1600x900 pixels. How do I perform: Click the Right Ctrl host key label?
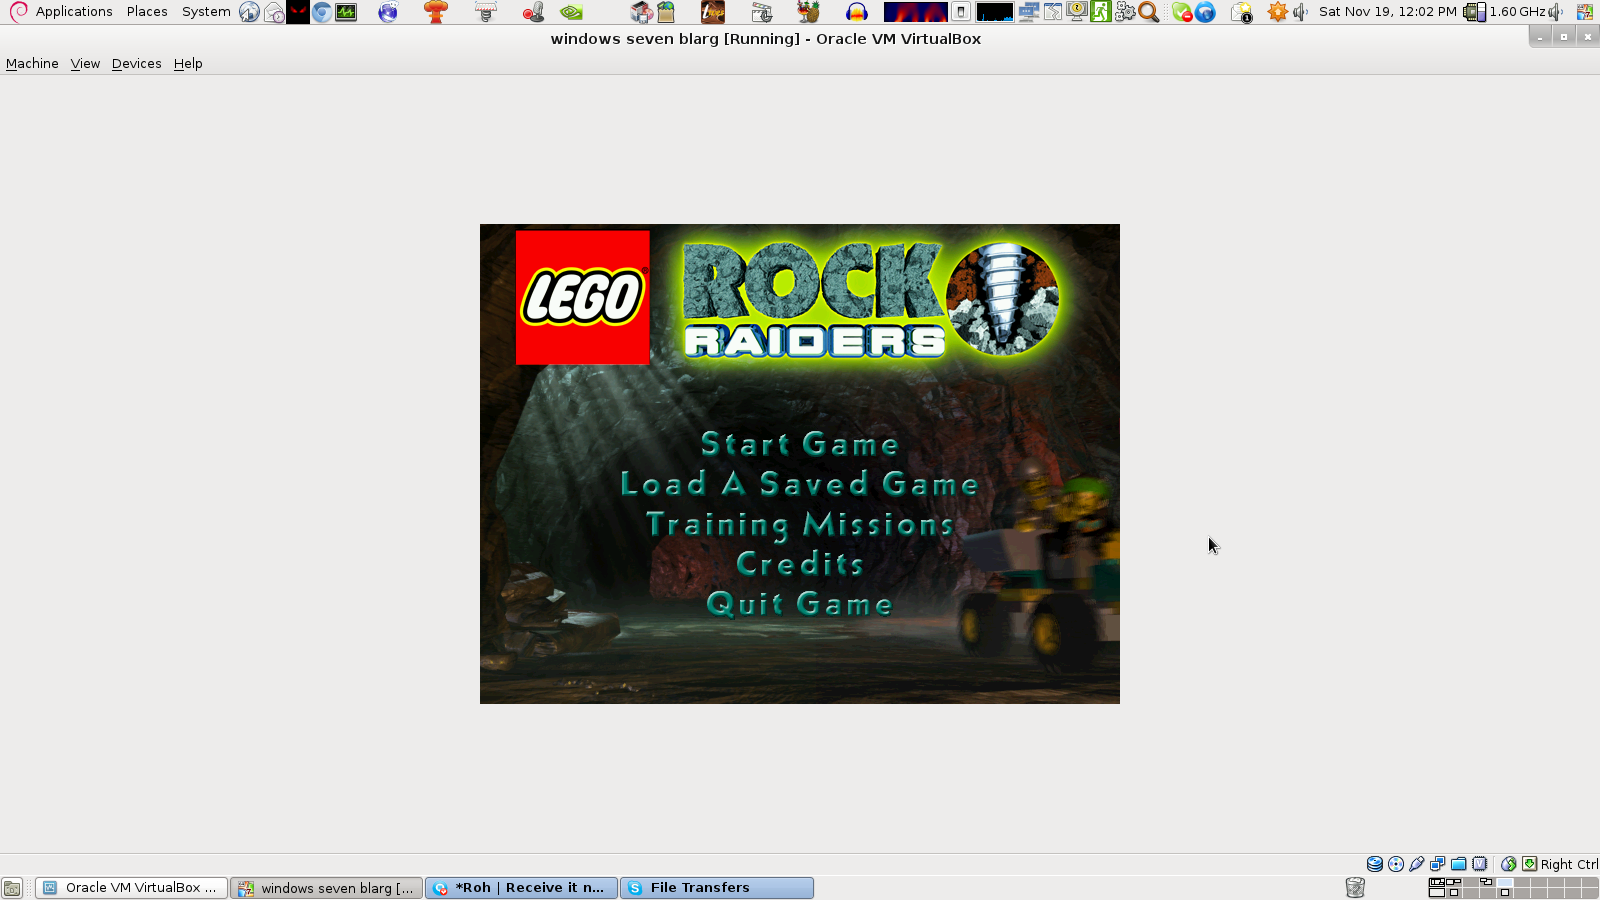pos(1569,864)
